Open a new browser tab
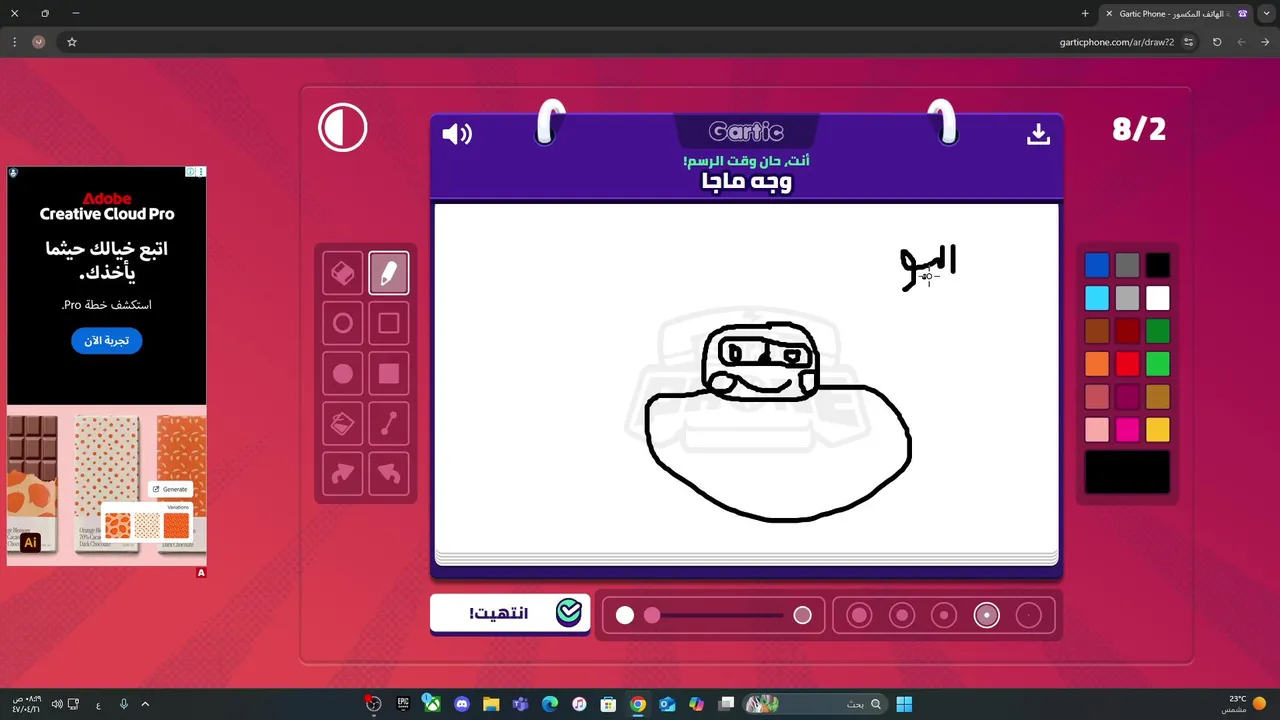Image resolution: width=1280 pixels, height=720 pixels. (x=1085, y=14)
